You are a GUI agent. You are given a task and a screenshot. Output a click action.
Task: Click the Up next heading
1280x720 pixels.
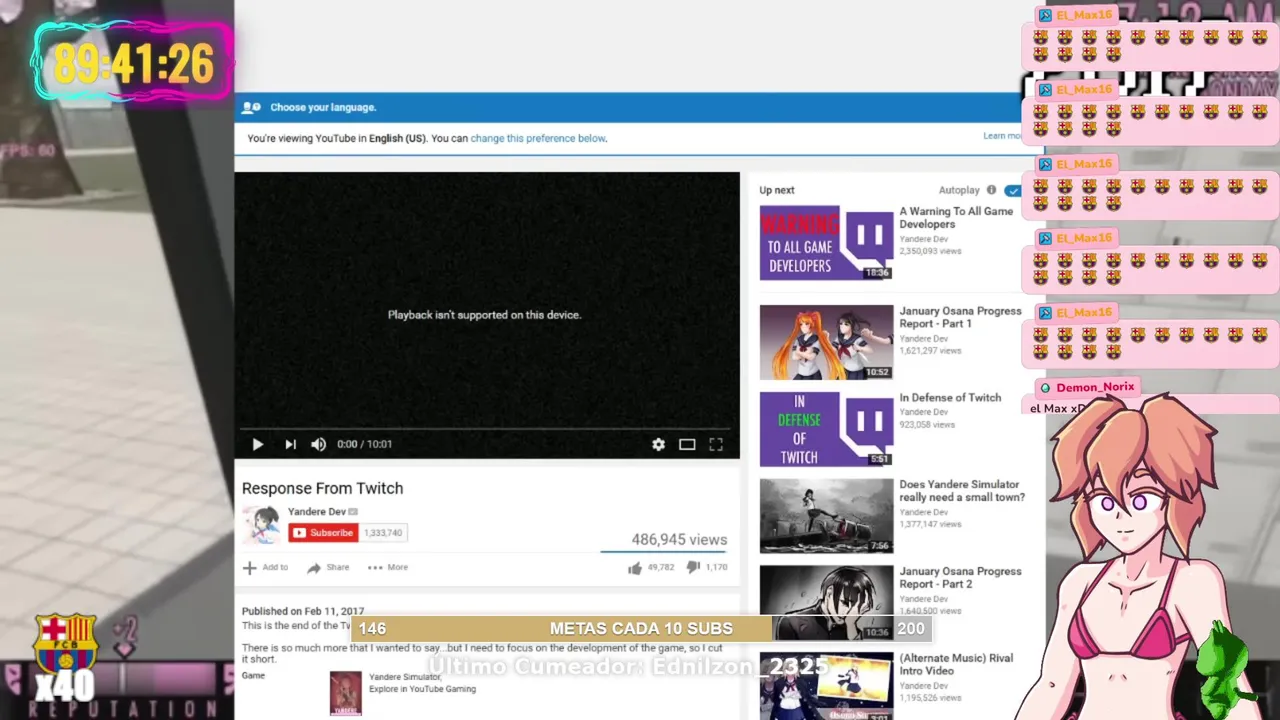[777, 190]
